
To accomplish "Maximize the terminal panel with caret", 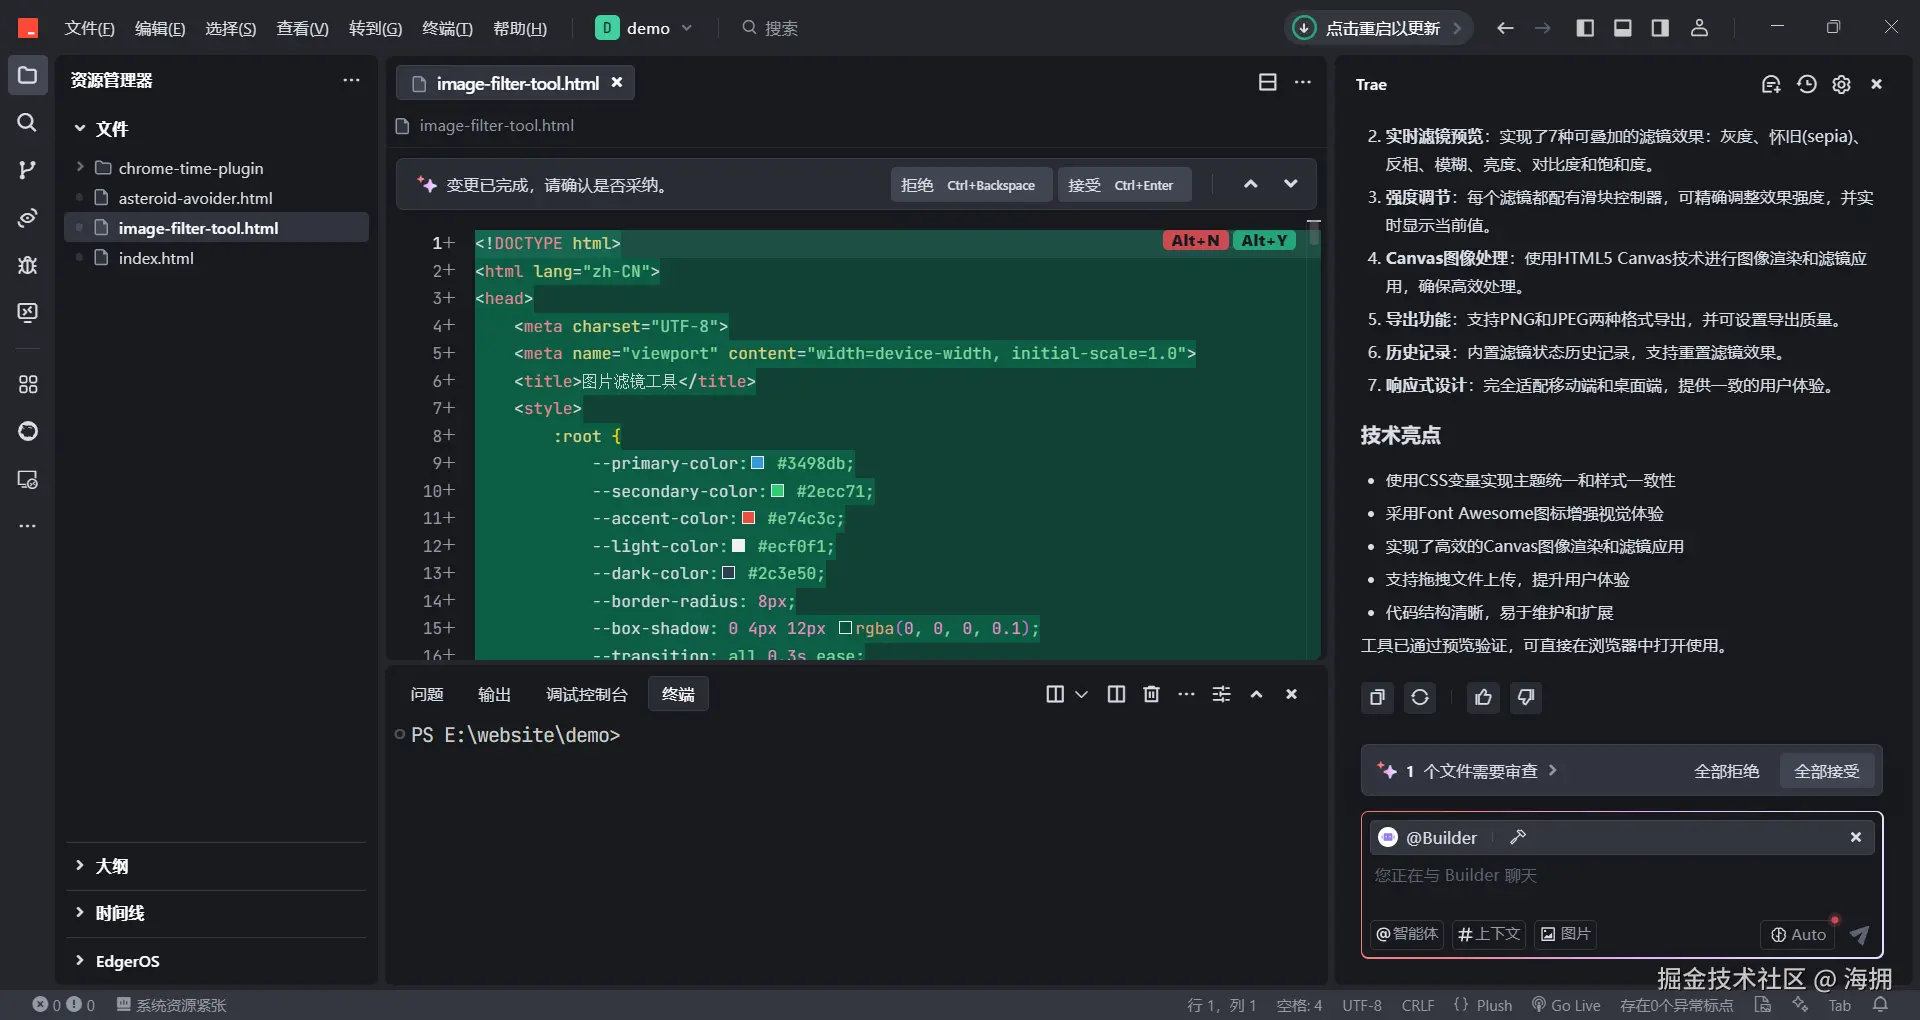I will [x=1257, y=694].
